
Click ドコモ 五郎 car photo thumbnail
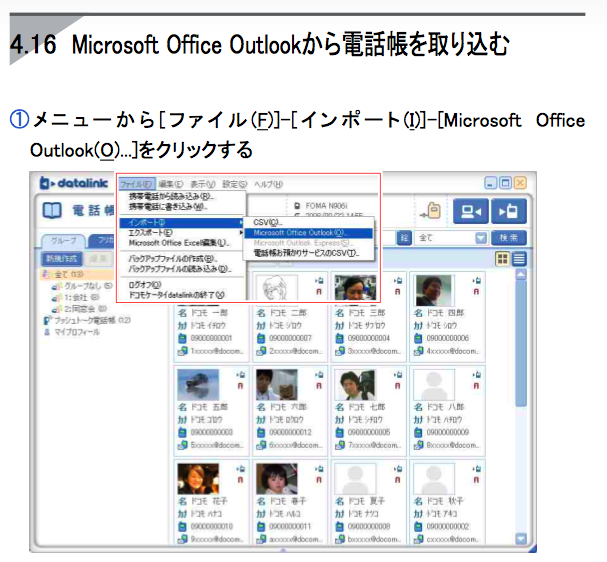click(x=198, y=384)
